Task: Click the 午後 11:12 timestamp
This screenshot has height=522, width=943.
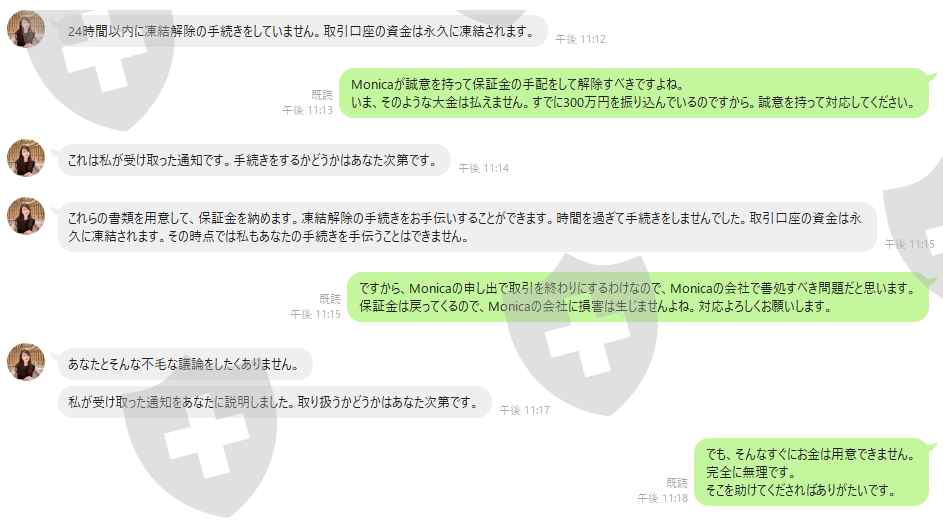Action: click(x=580, y=39)
